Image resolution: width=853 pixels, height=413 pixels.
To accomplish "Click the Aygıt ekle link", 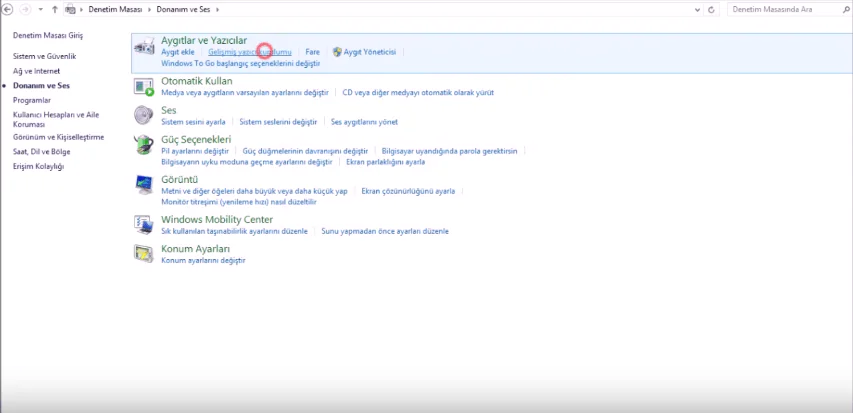I will point(178,52).
